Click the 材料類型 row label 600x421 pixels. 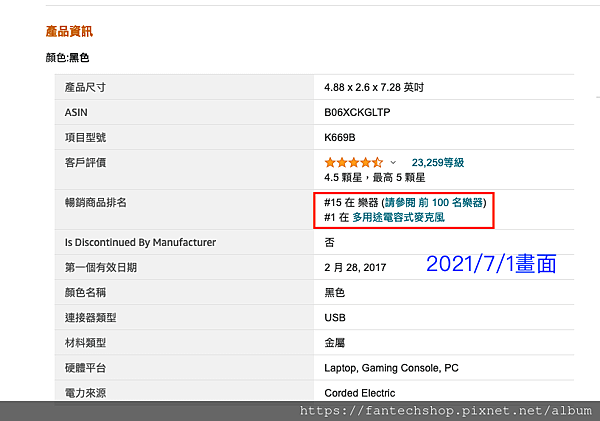click(x=85, y=343)
